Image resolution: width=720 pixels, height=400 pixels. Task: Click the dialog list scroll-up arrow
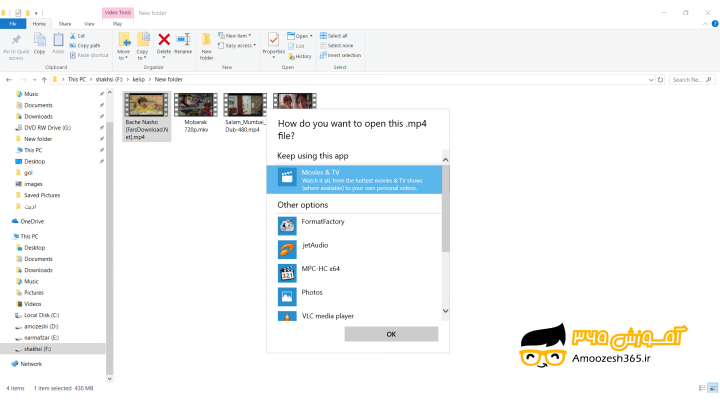pyautogui.click(x=445, y=160)
